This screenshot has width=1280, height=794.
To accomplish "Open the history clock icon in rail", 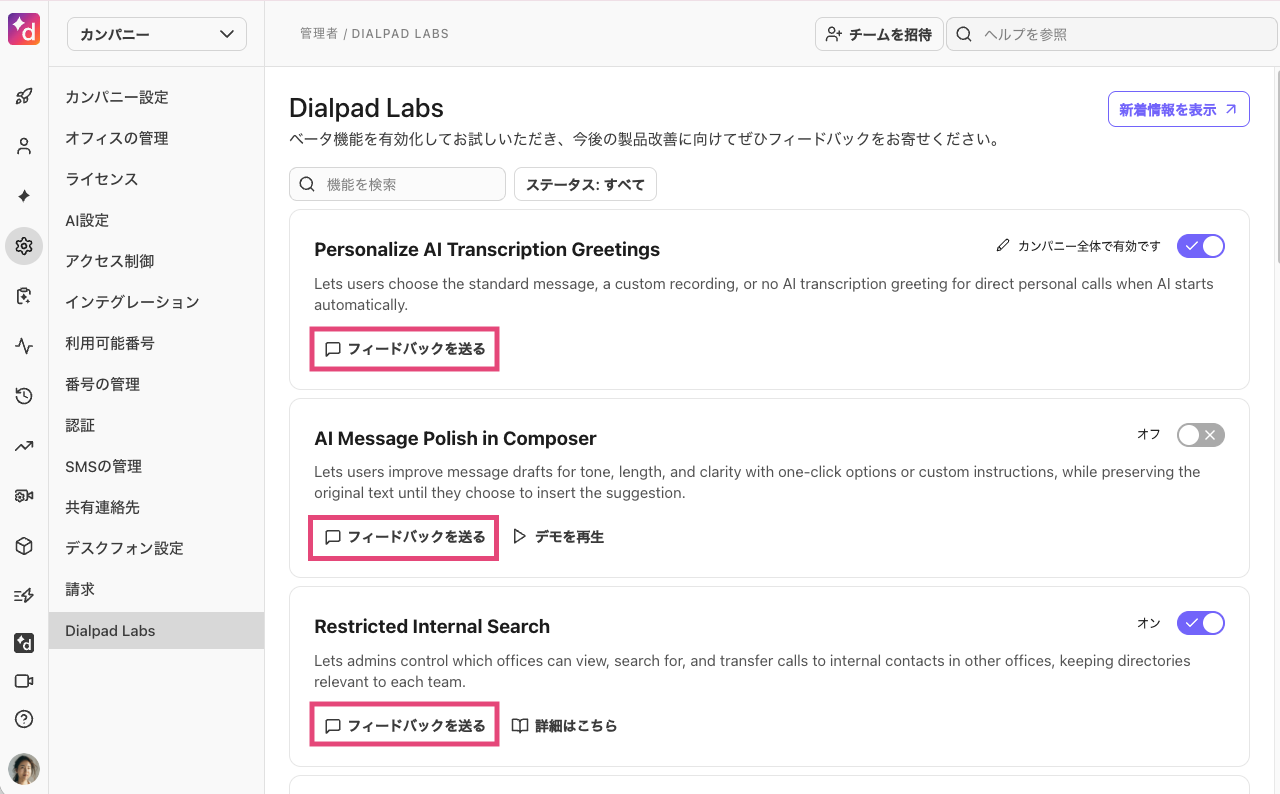I will tap(24, 396).
